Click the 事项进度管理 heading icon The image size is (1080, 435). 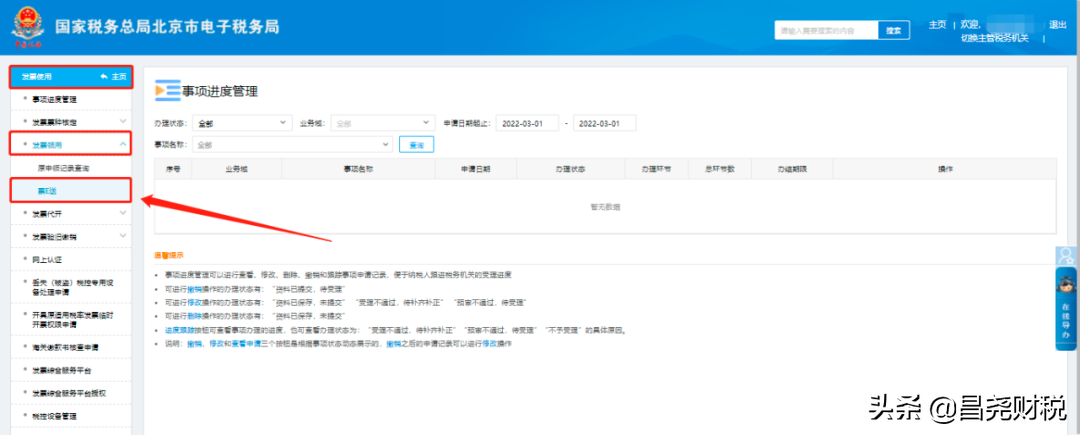click(166, 91)
